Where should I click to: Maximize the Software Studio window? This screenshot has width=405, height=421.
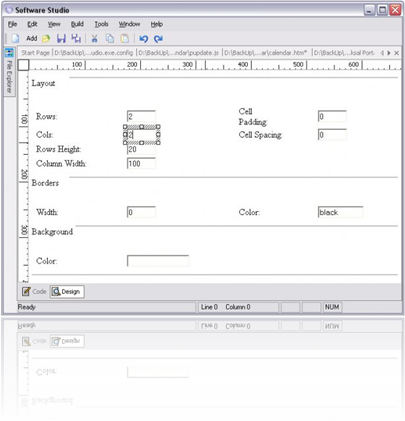coord(382,10)
